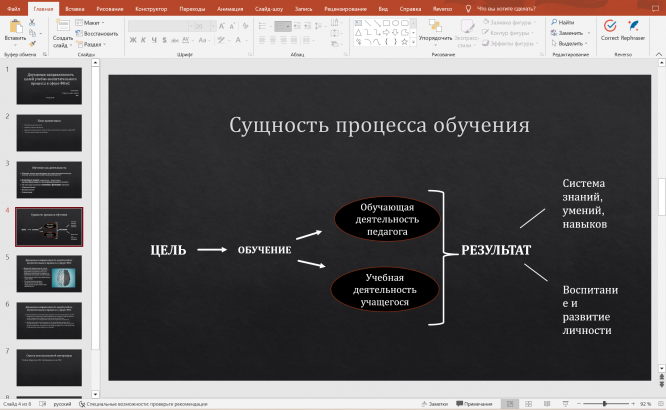Viewport: 666px width, 410px height.
Task: Collapse the ribbon with the chevron
Action: [x=659, y=54]
